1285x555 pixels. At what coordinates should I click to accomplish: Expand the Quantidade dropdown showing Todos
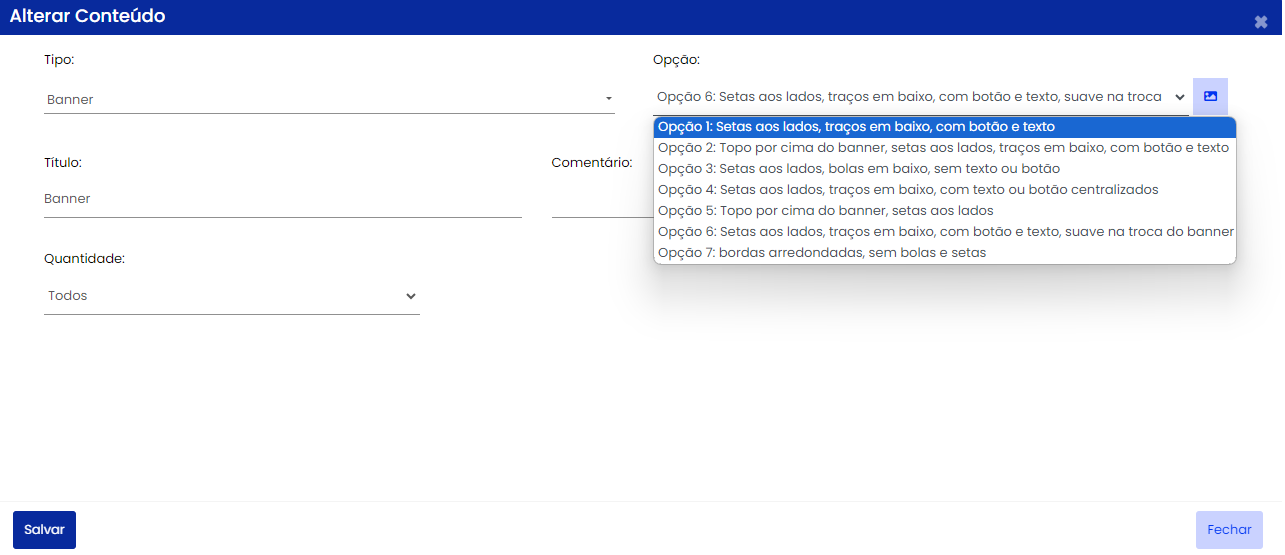[232, 296]
